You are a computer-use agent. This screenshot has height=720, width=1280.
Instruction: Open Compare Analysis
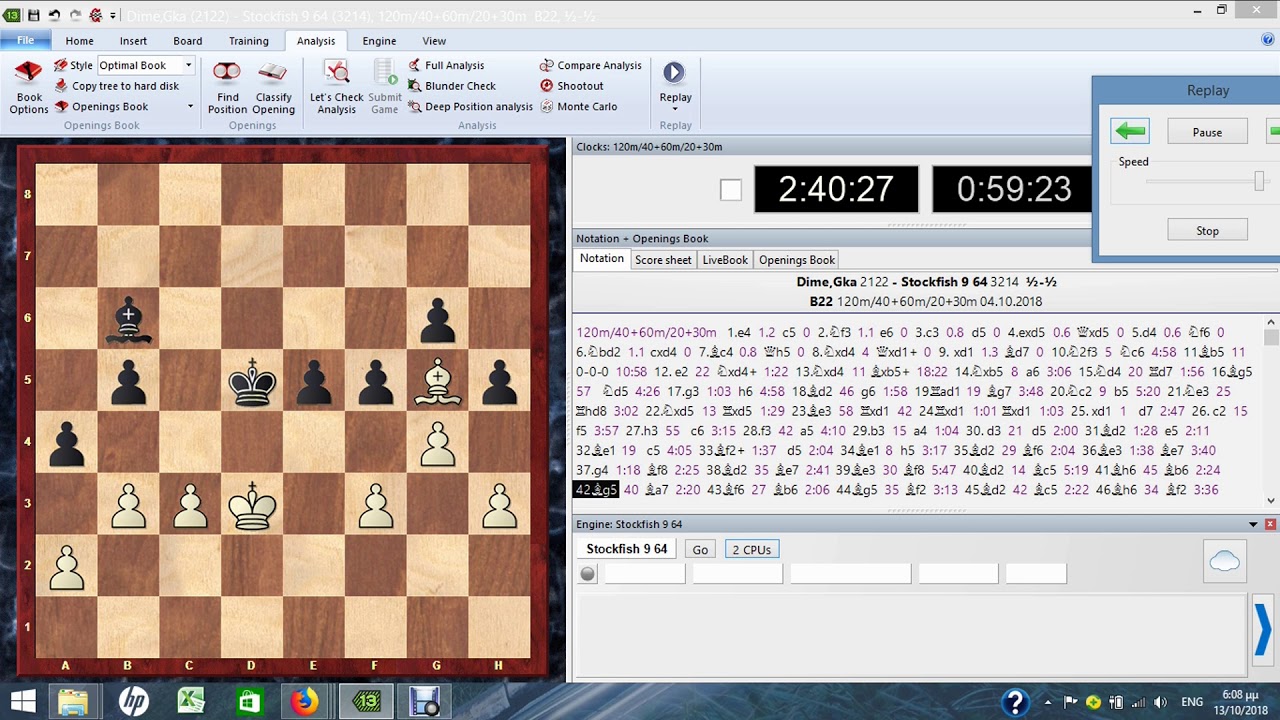click(591, 65)
